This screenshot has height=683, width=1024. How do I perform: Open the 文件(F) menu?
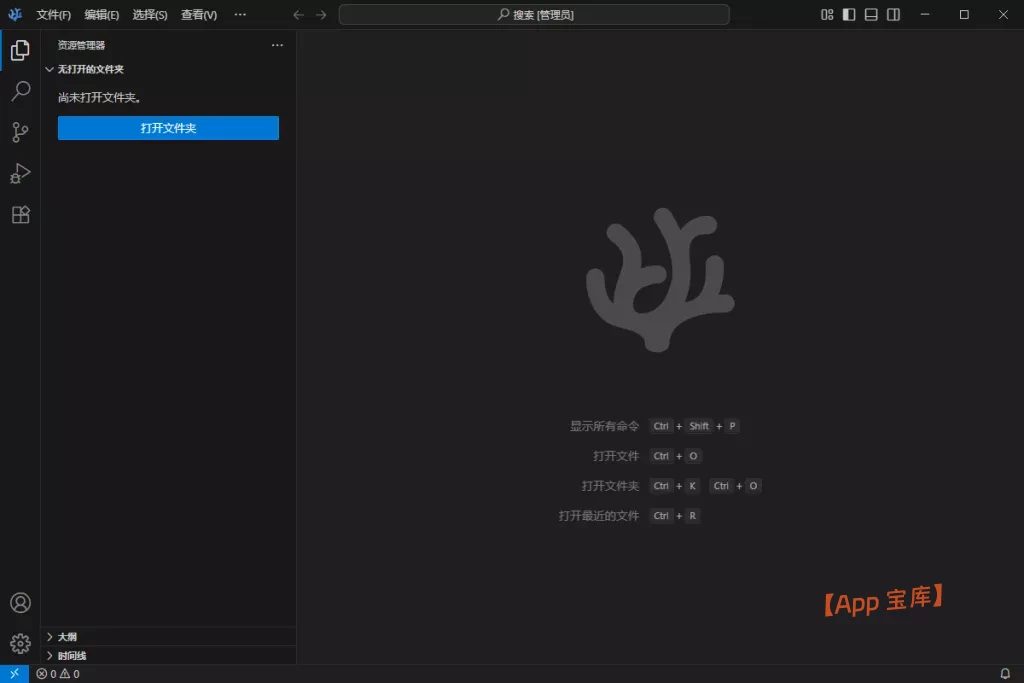[x=53, y=15]
